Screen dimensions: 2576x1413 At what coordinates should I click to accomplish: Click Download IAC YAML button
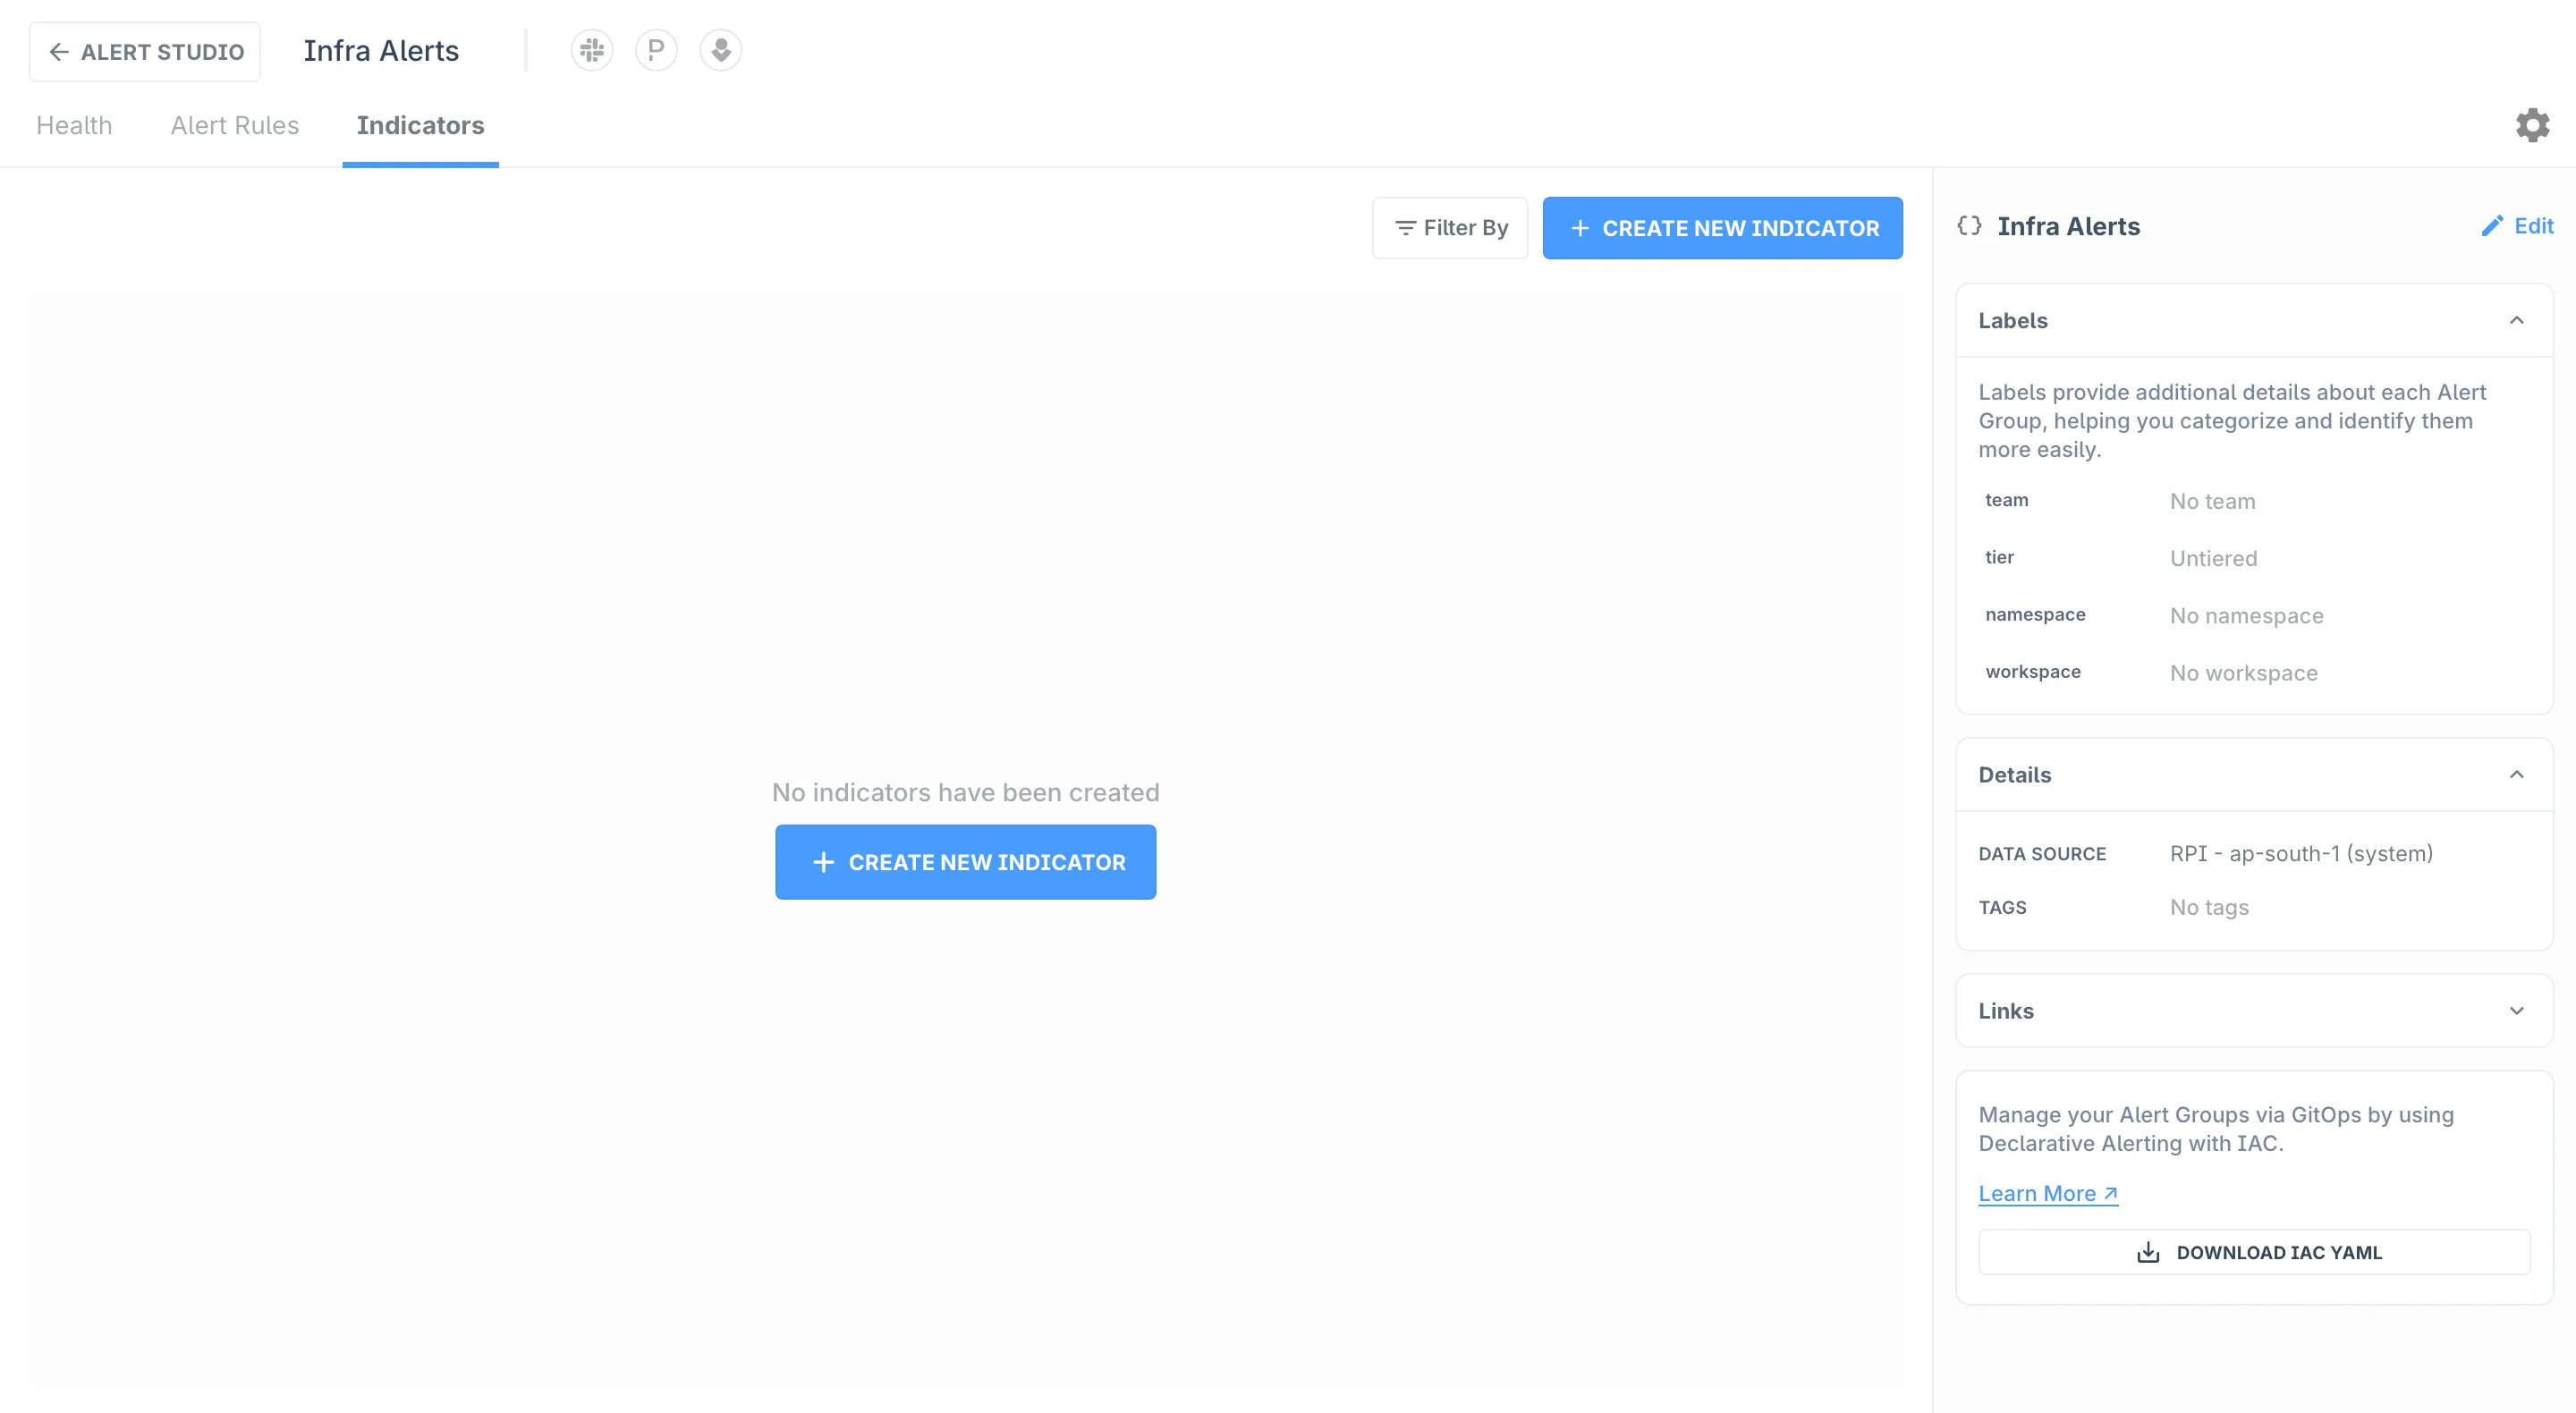2278,1252
